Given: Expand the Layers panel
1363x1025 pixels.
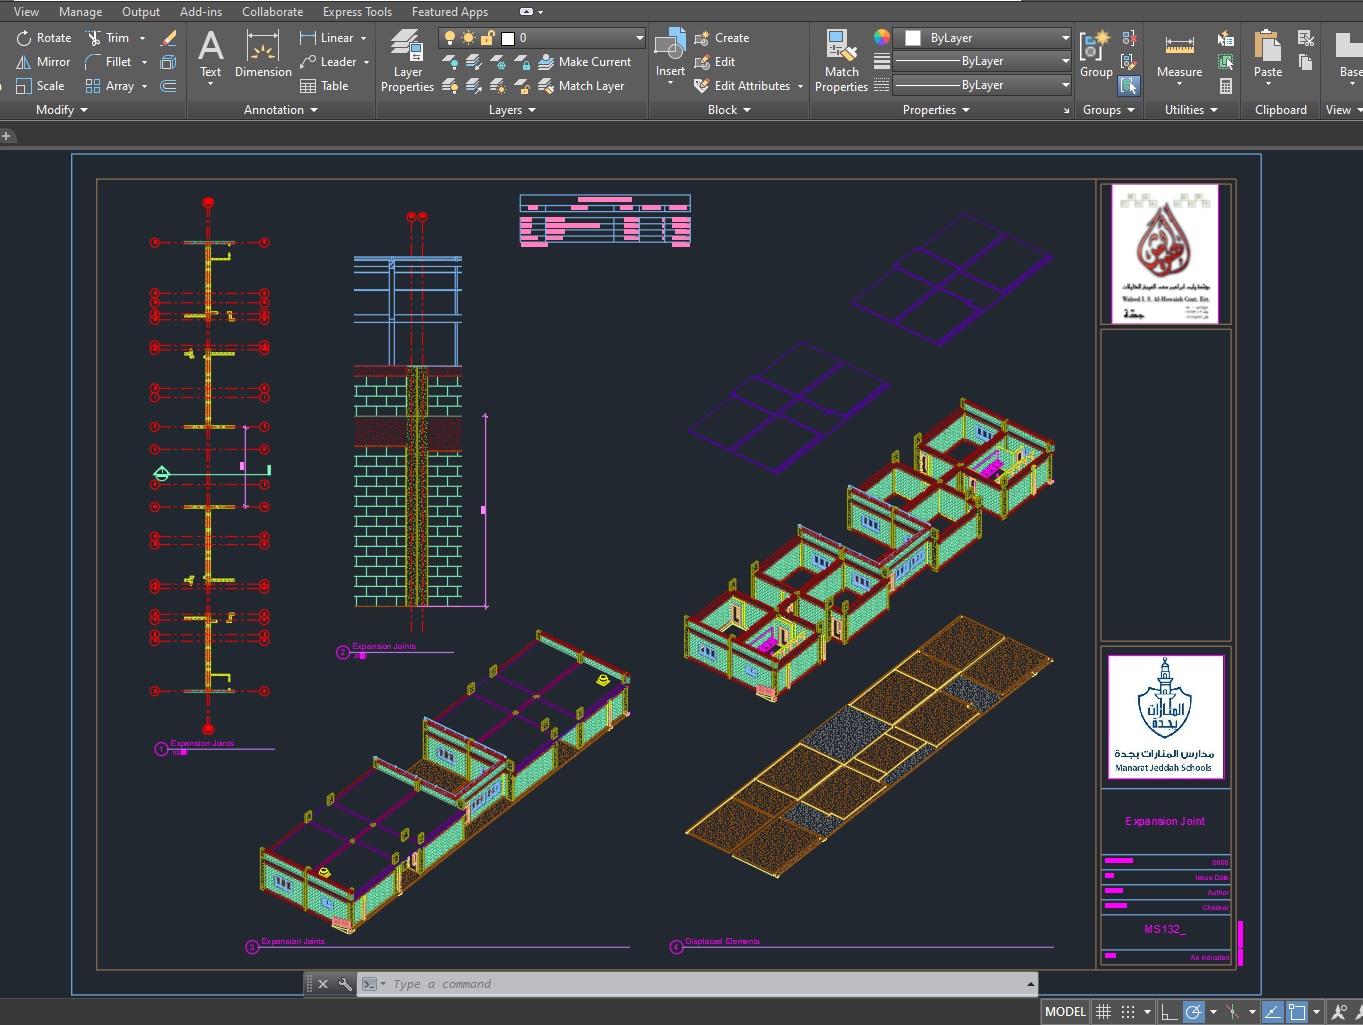Looking at the screenshot, I should coord(512,110).
